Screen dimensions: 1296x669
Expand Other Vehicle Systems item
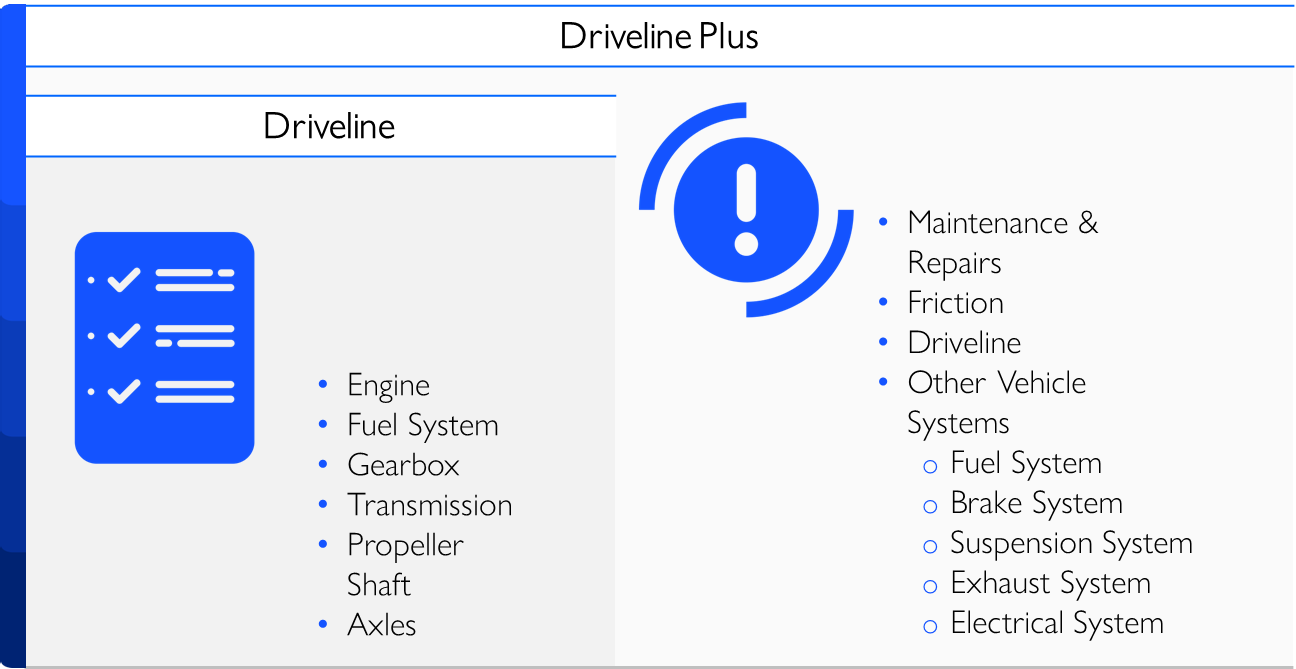pos(996,403)
